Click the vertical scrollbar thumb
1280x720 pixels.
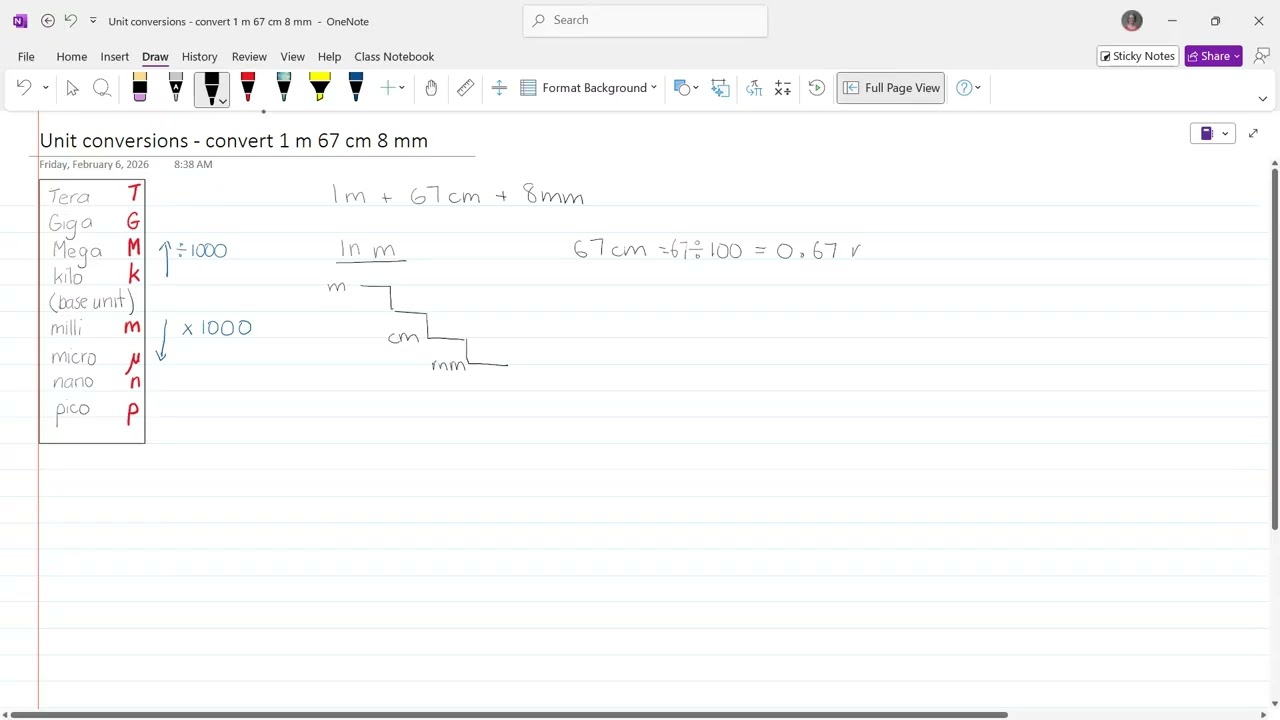(x=1274, y=350)
